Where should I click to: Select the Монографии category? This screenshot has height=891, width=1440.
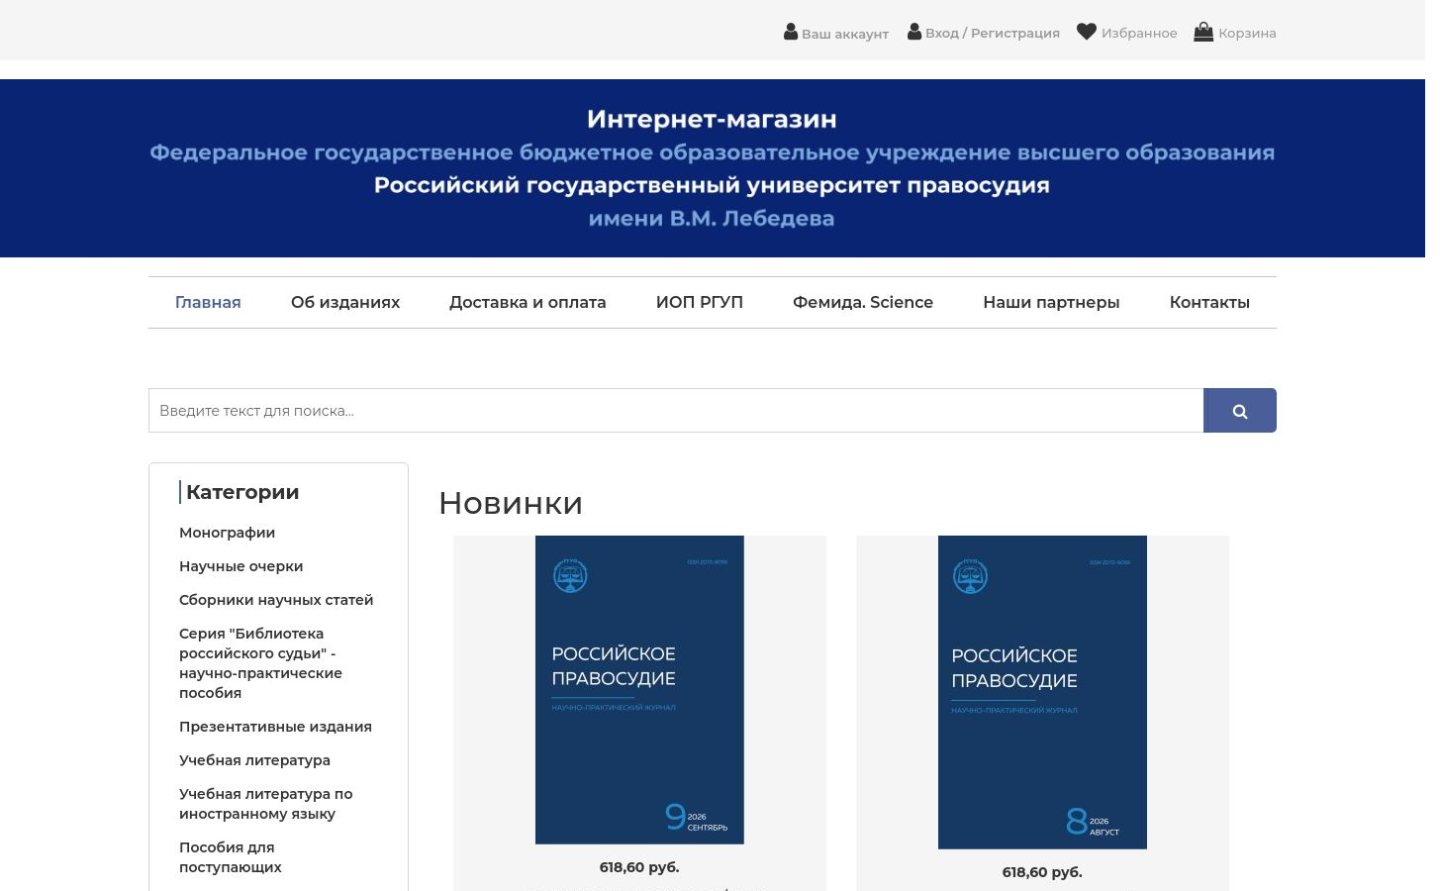pyautogui.click(x=227, y=533)
